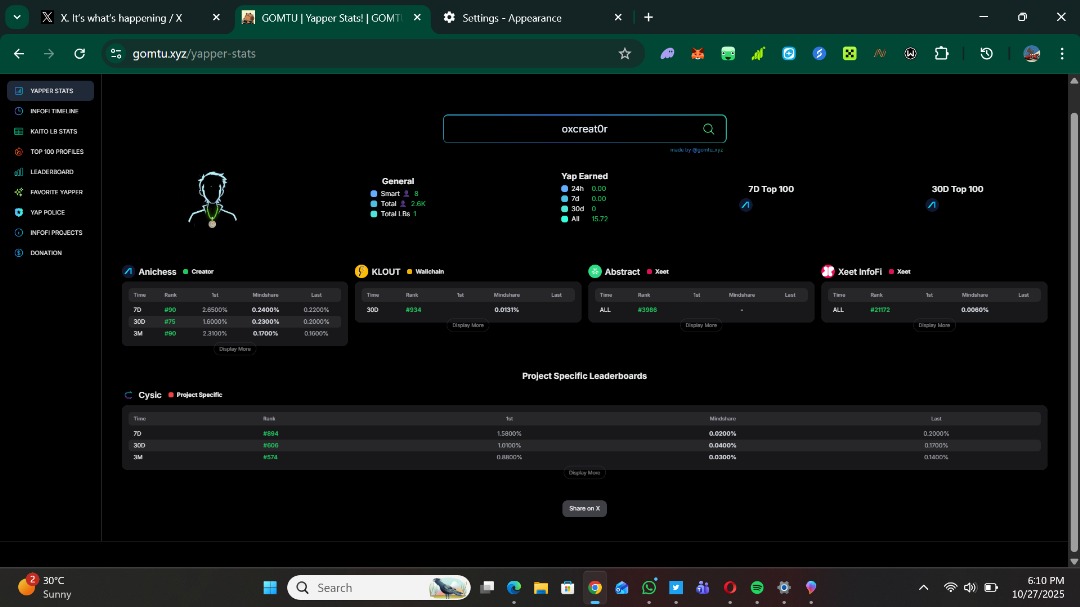This screenshot has width=1080, height=607.
Task: Go back in browser
Action: pyautogui.click(x=19, y=54)
